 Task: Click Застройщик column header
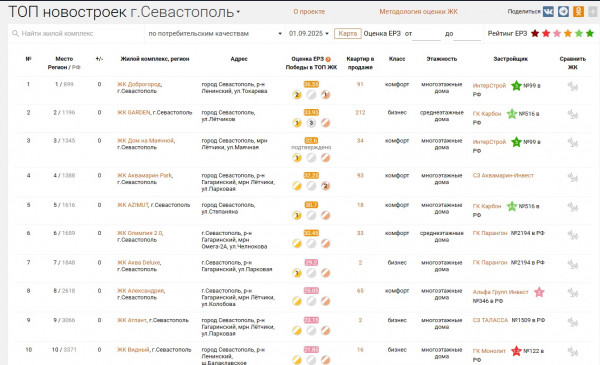click(510, 59)
